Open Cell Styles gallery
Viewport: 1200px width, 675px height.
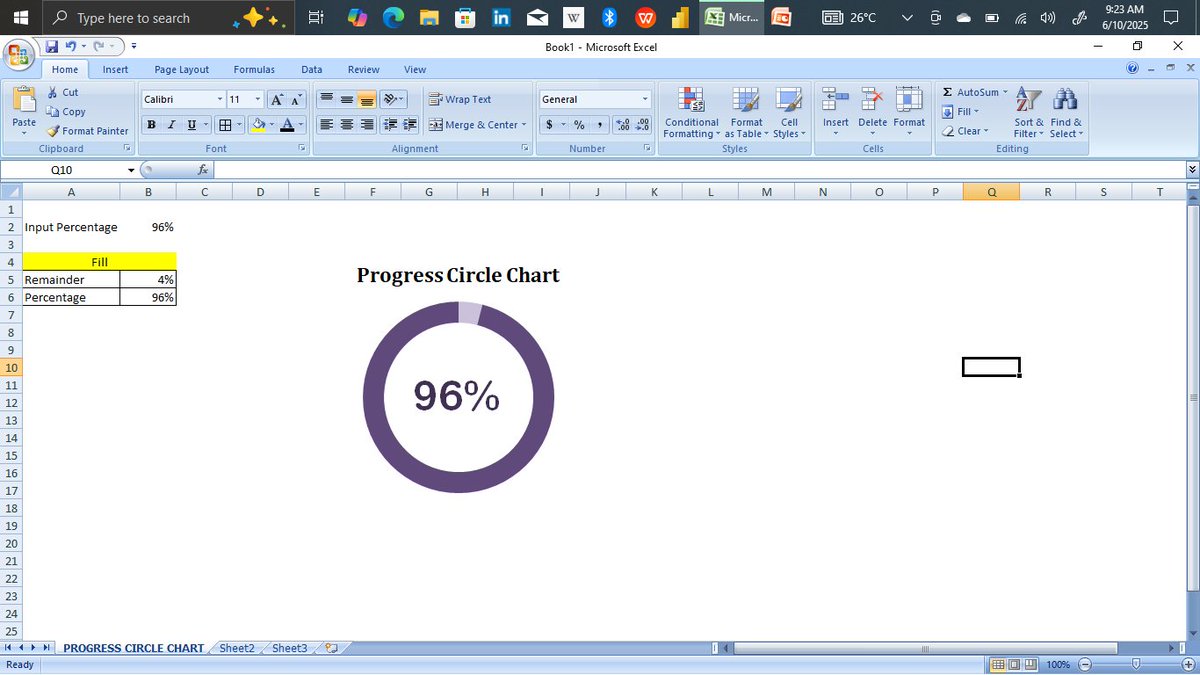click(789, 112)
